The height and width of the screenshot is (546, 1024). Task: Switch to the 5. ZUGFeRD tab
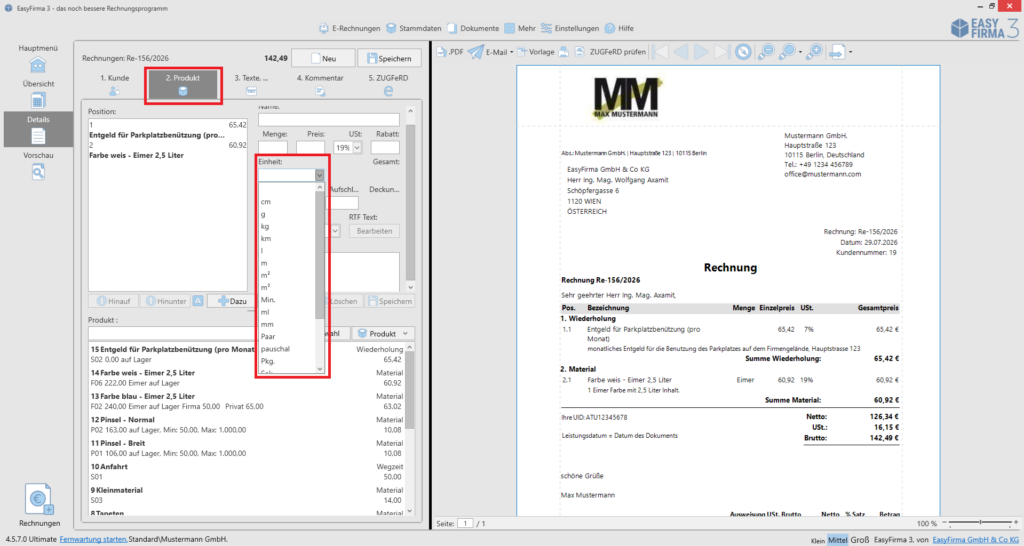pyautogui.click(x=388, y=84)
